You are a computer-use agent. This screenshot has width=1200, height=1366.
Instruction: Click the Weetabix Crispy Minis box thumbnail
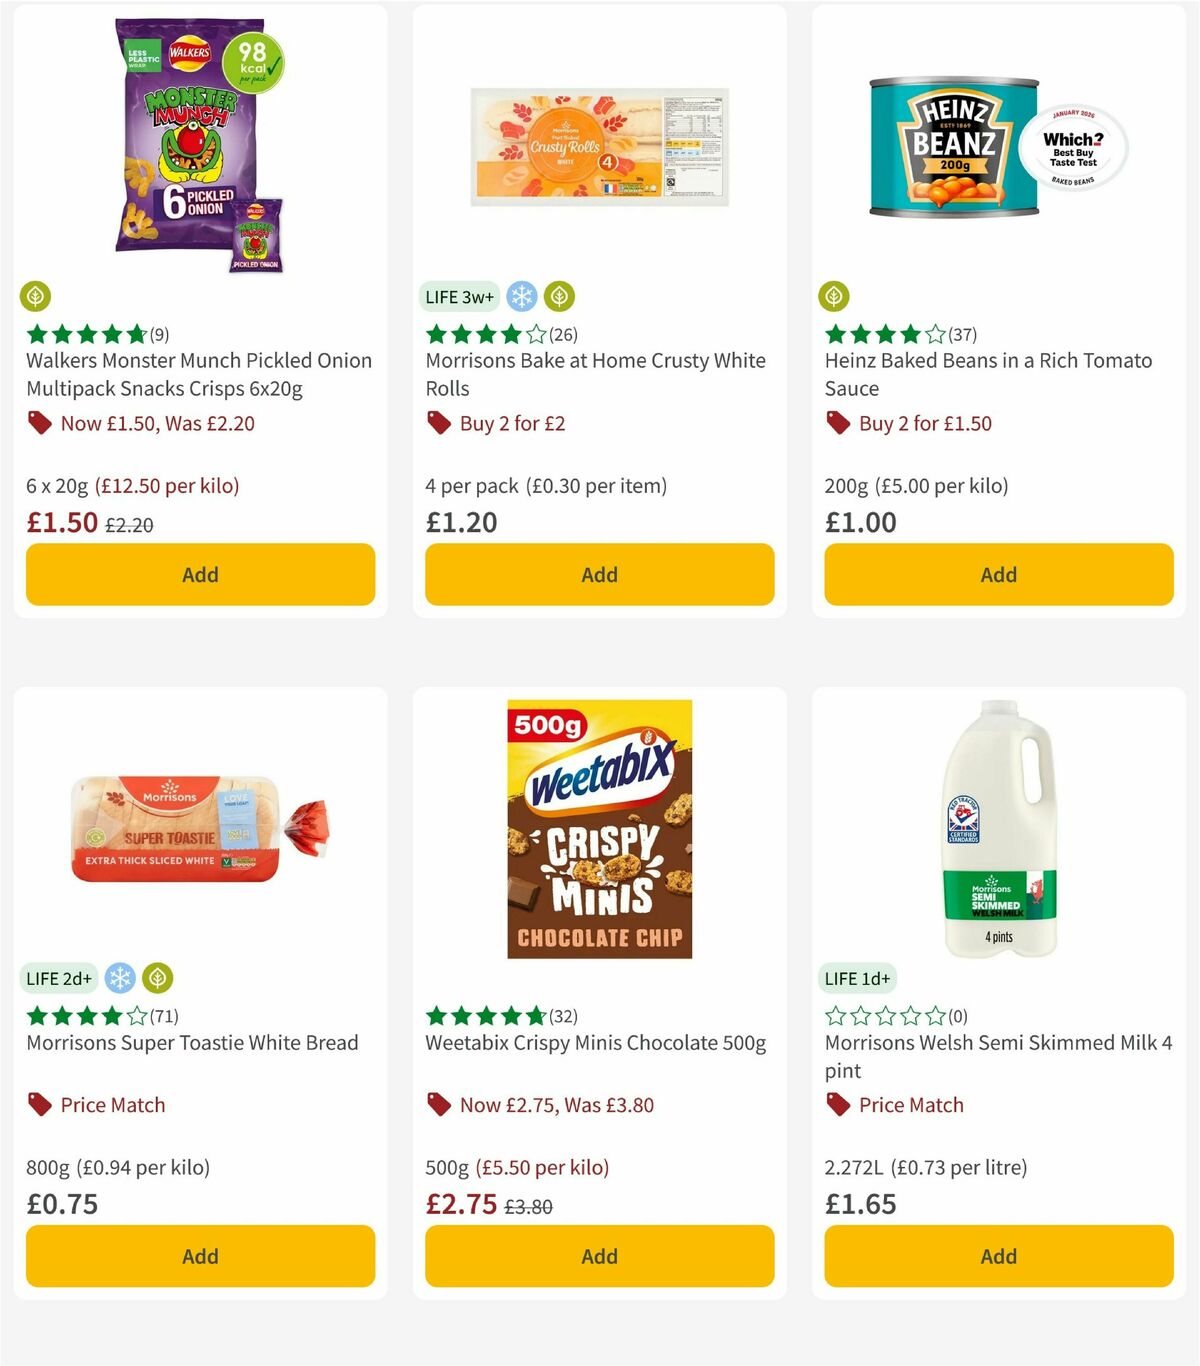click(598, 828)
